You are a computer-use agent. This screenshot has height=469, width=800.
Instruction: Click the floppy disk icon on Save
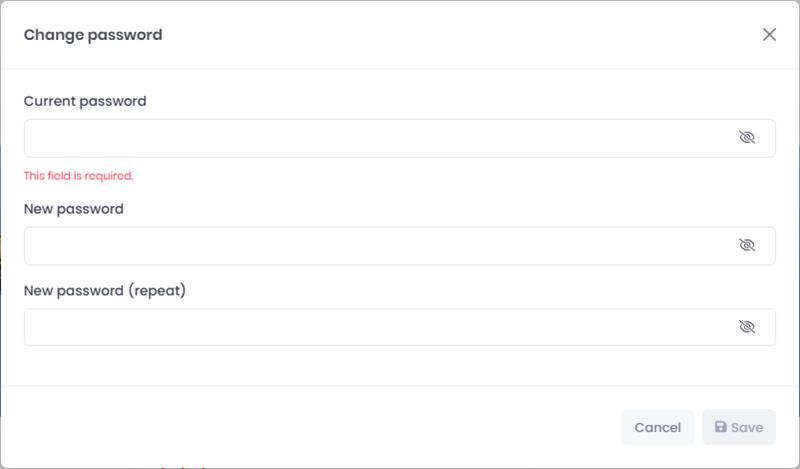720,427
